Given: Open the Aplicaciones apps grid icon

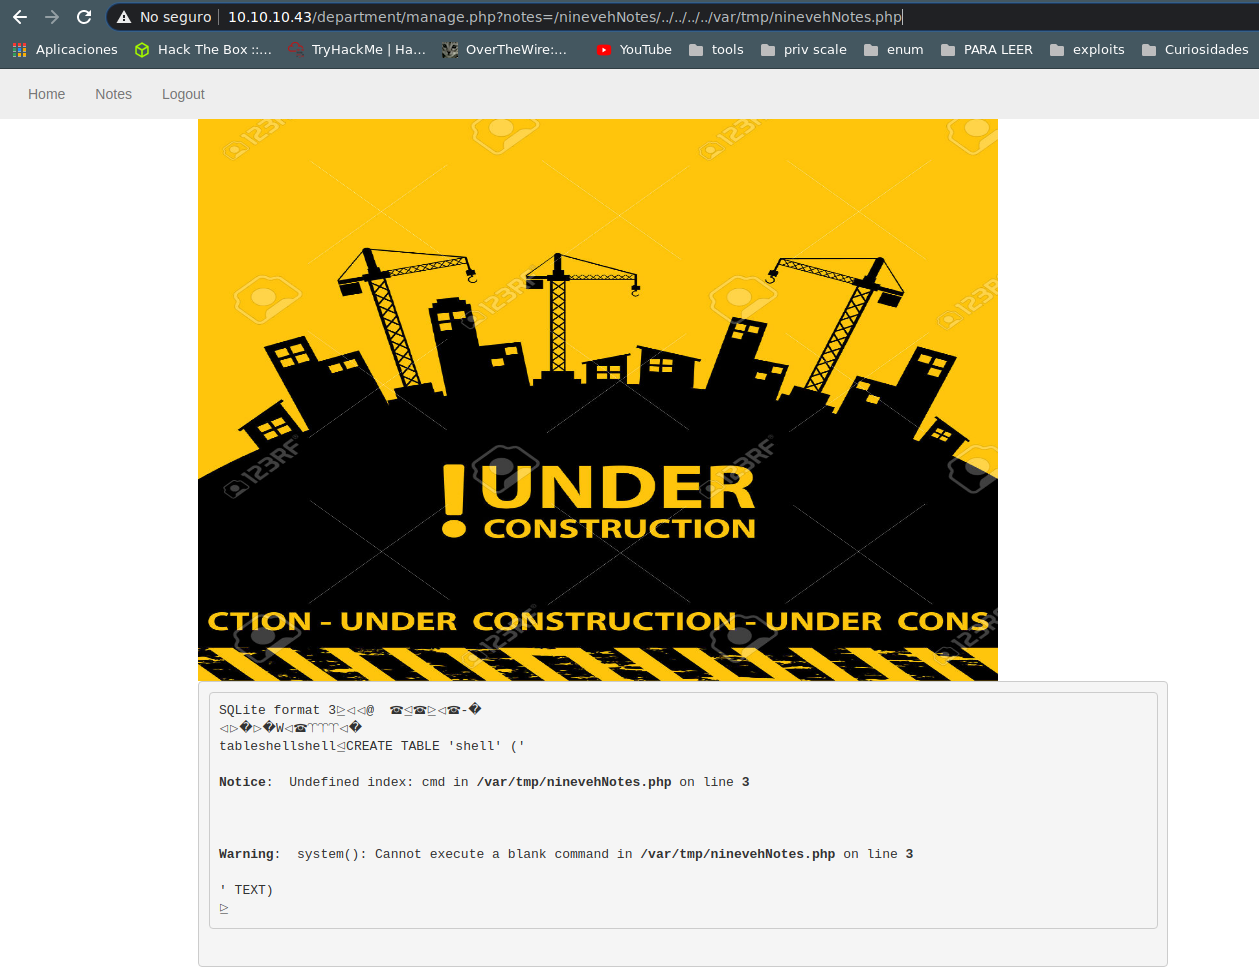Looking at the screenshot, I should [x=19, y=49].
